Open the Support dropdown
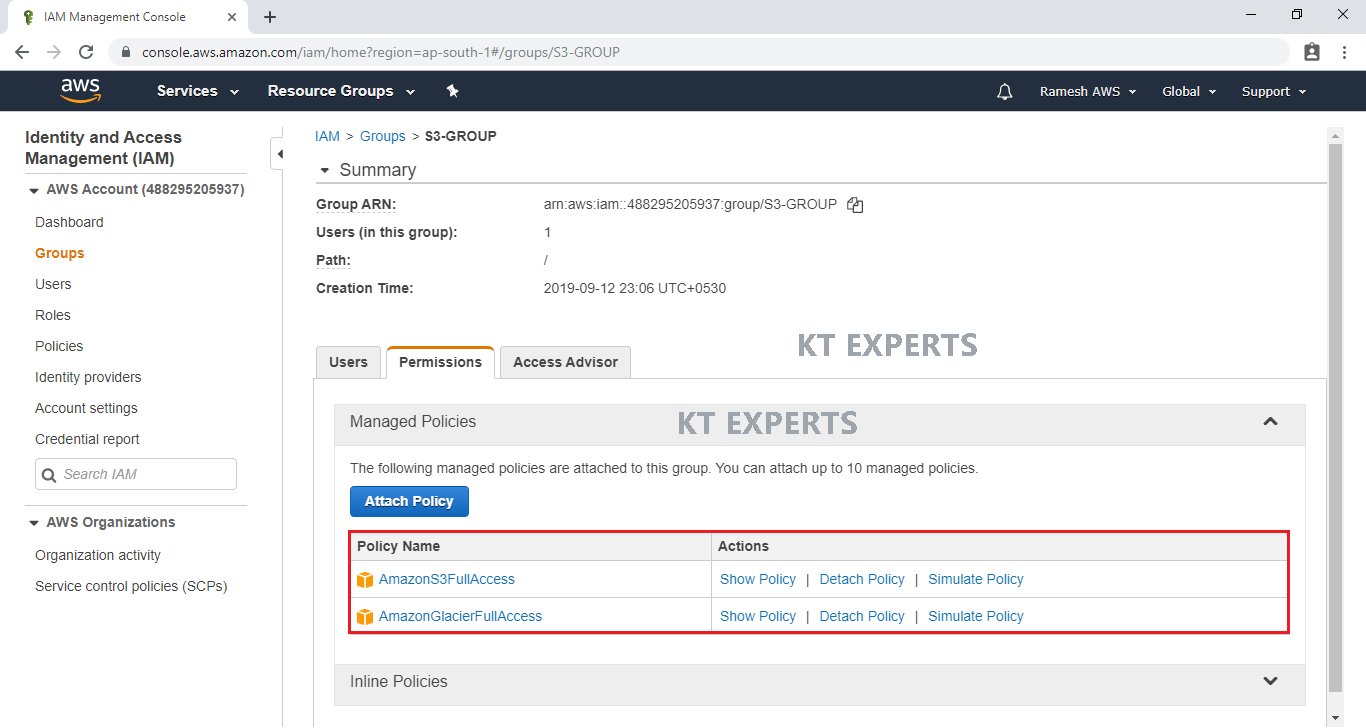Viewport: 1366px width, 728px height. [x=1274, y=91]
